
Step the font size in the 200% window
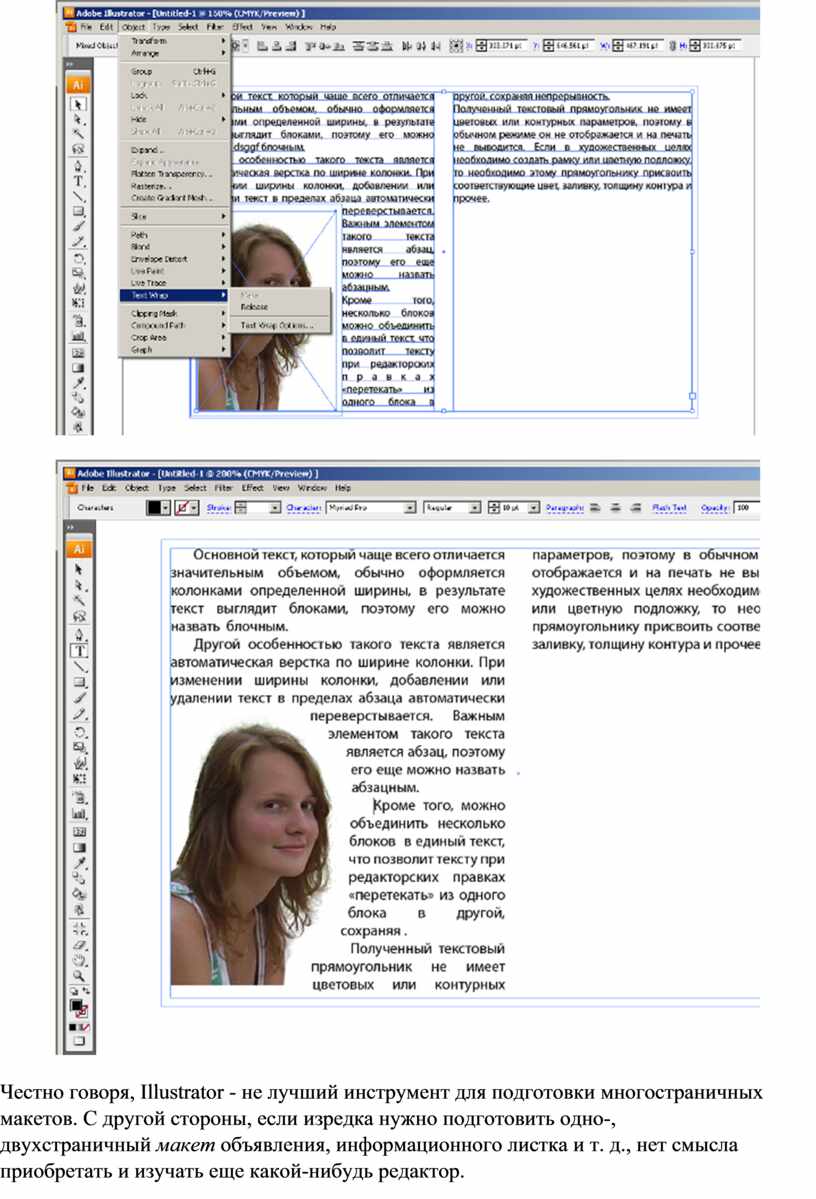click(x=494, y=508)
